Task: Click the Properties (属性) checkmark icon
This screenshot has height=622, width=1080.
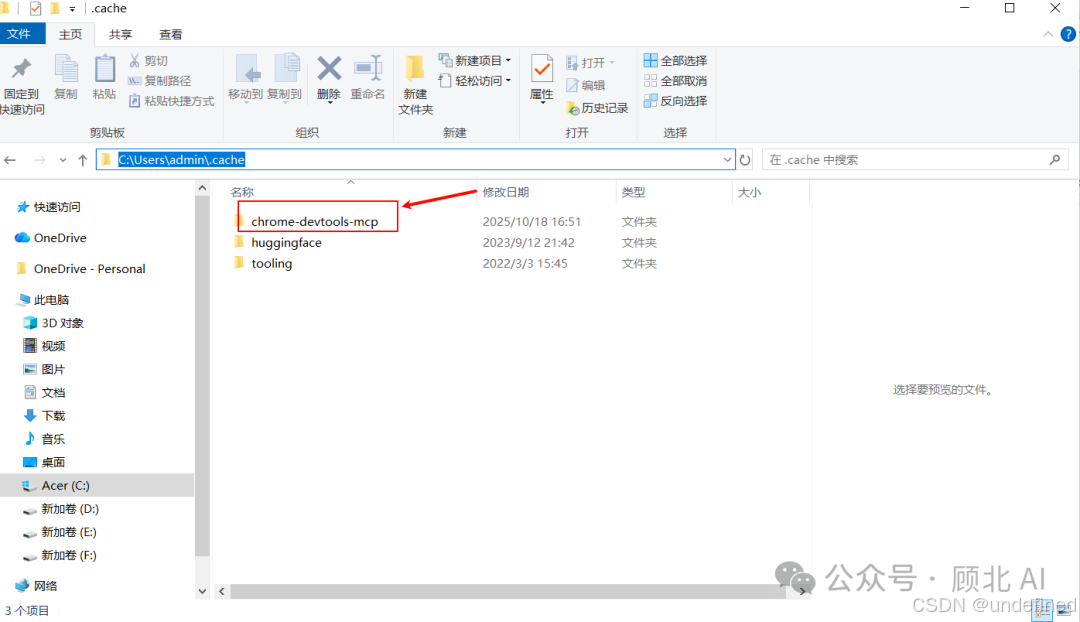Action: point(542,69)
